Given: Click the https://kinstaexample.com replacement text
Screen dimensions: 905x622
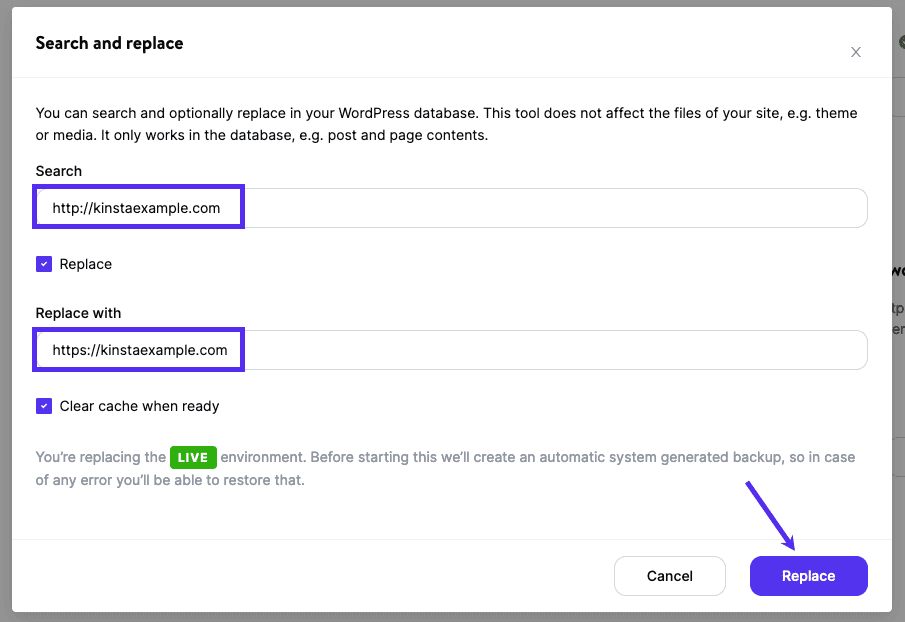Looking at the screenshot, I should [x=139, y=350].
